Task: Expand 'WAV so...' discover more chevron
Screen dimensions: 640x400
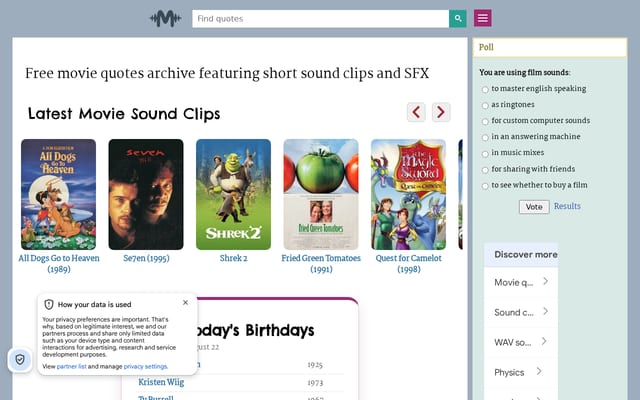Action: [x=544, y=341]
